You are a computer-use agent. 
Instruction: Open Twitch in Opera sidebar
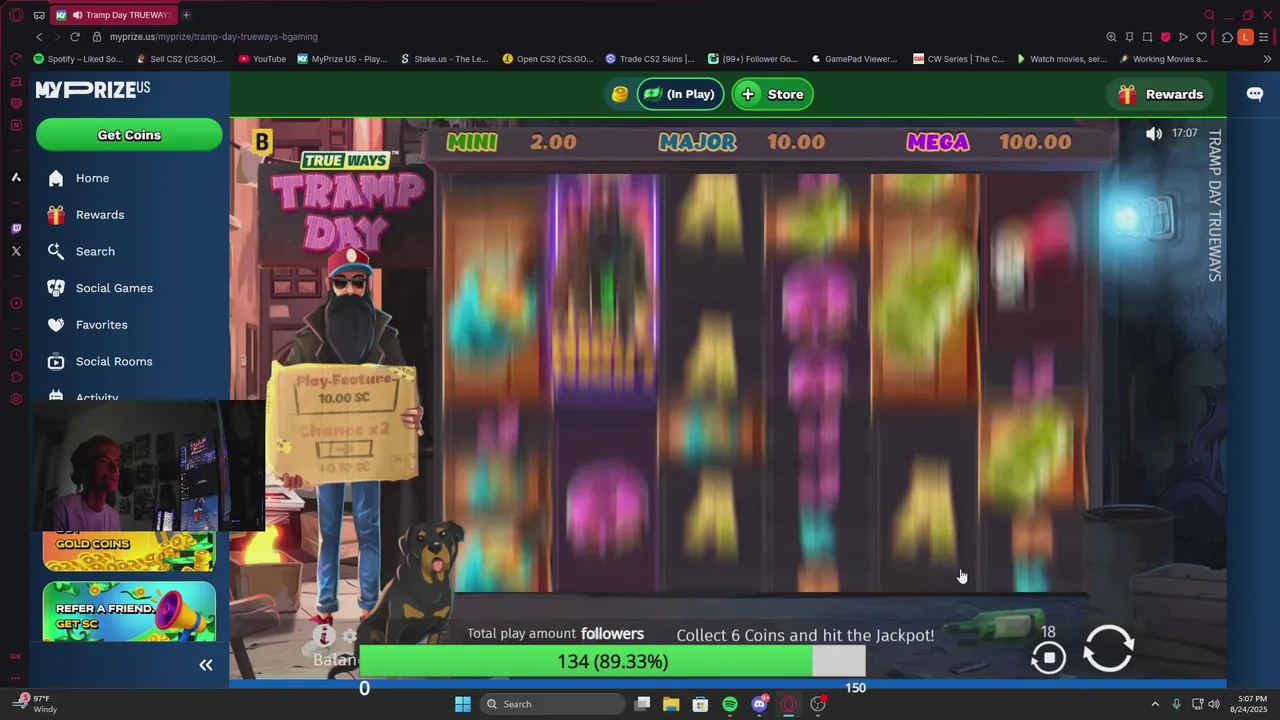point(16,229)
